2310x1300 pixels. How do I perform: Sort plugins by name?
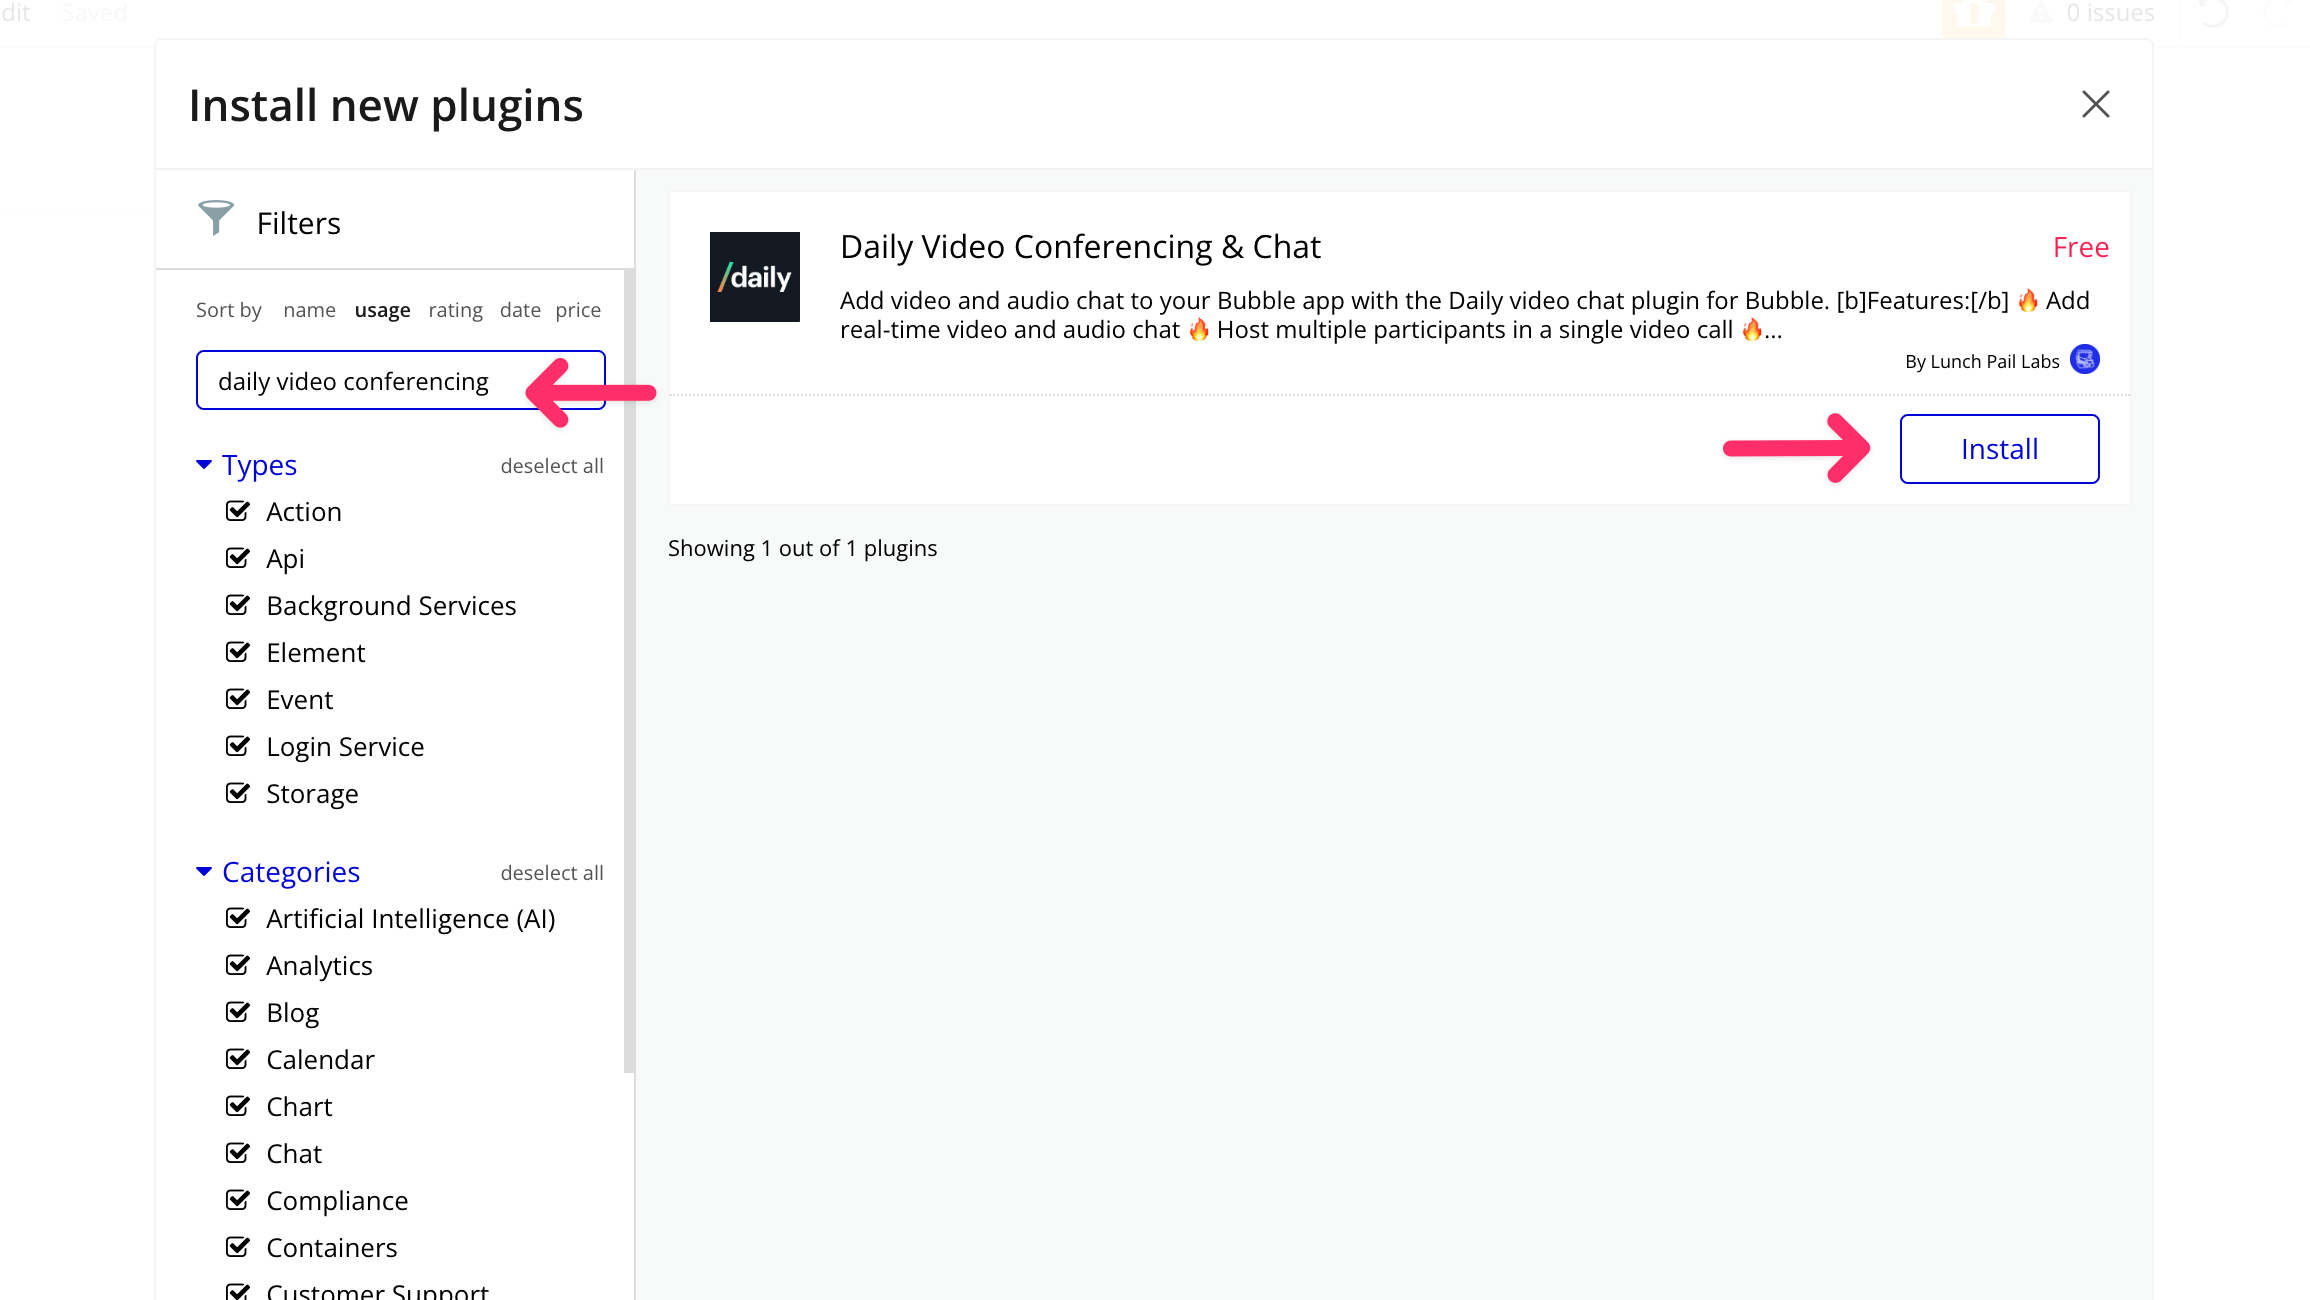[x=309, y=310]
